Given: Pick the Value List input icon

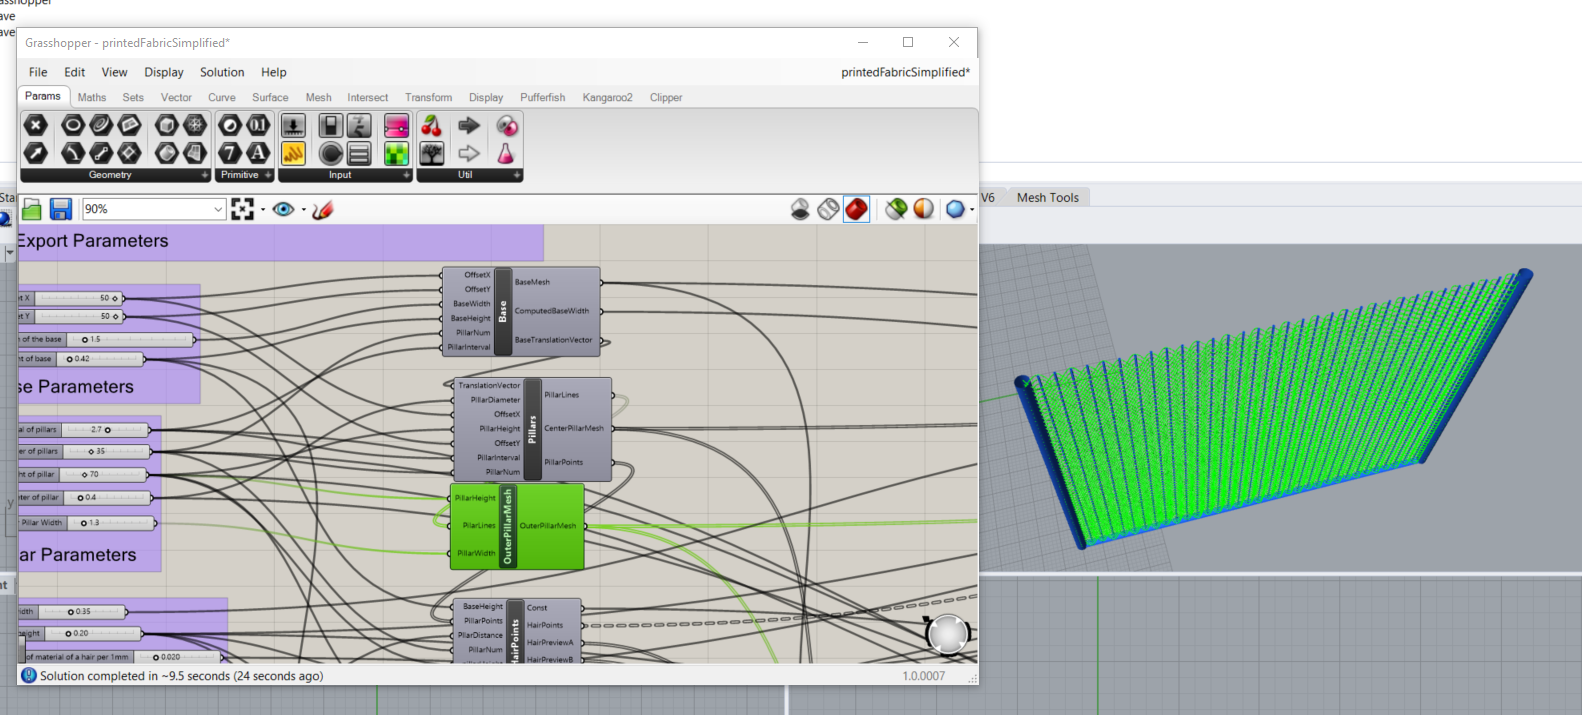Looking at the screenshot, I should click(x=359, y=153).
